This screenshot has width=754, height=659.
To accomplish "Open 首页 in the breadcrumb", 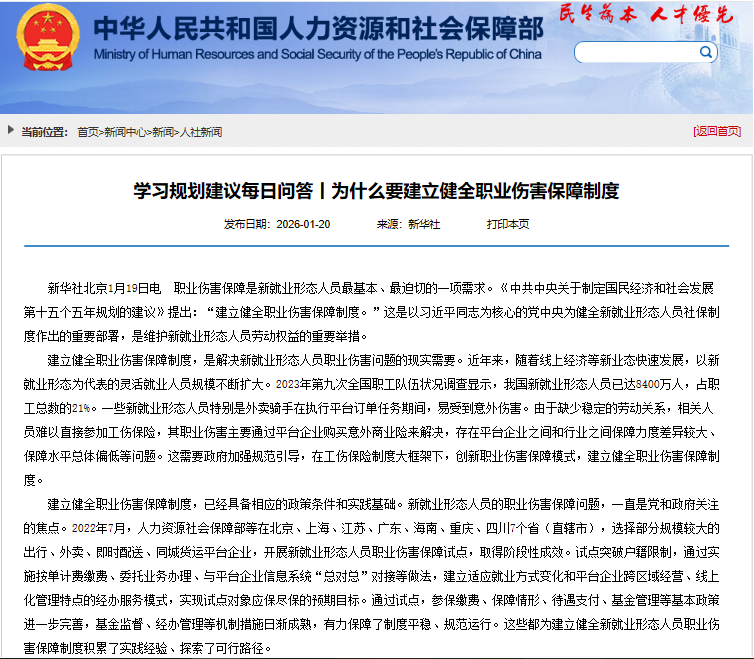I will coord(88,132).
